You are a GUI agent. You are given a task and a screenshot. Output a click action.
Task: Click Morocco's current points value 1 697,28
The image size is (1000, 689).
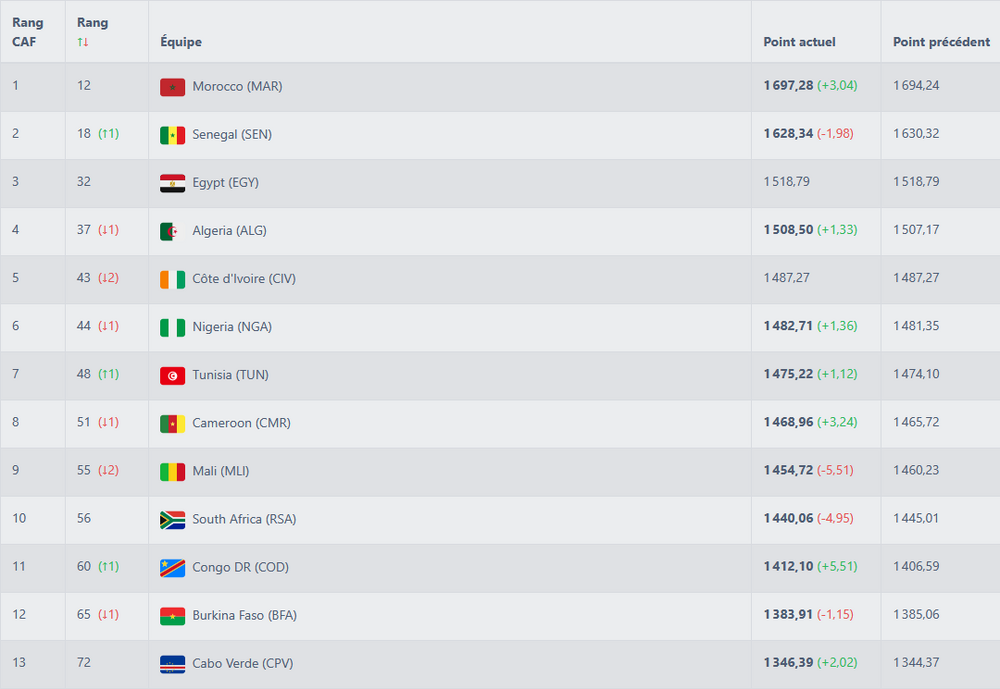click(x=788, y=86)
